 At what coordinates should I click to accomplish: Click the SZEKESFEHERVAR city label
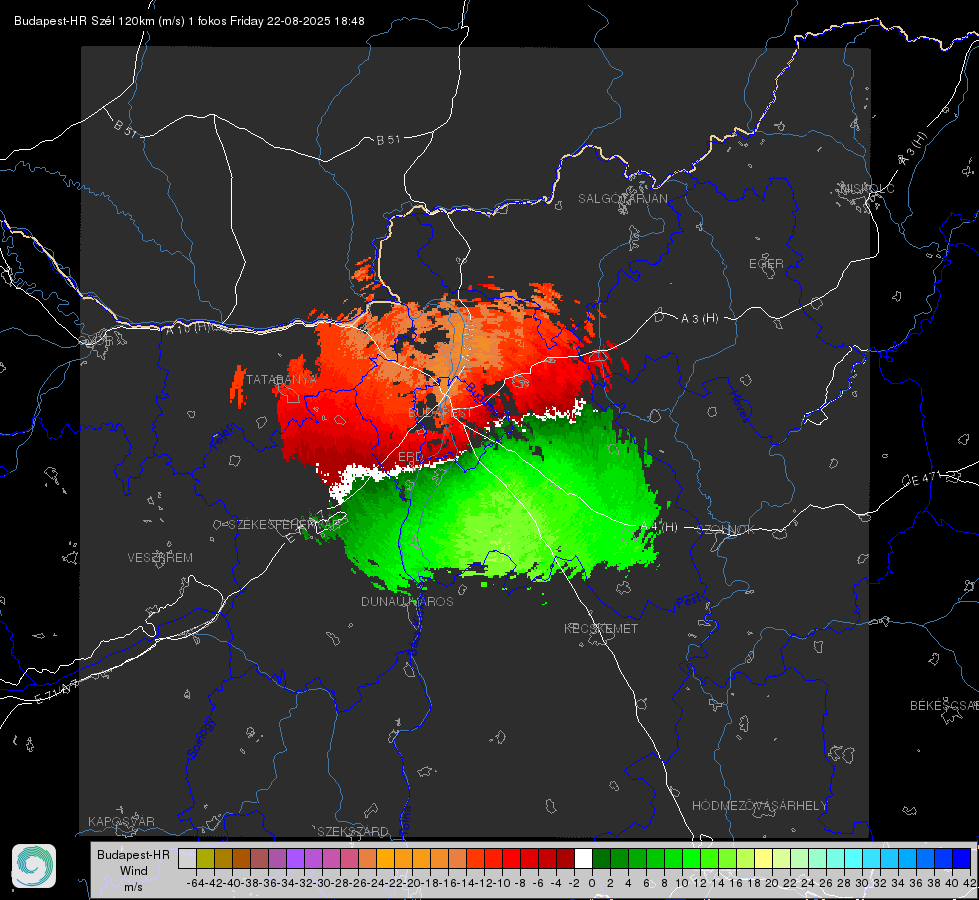tap(285, 525)
